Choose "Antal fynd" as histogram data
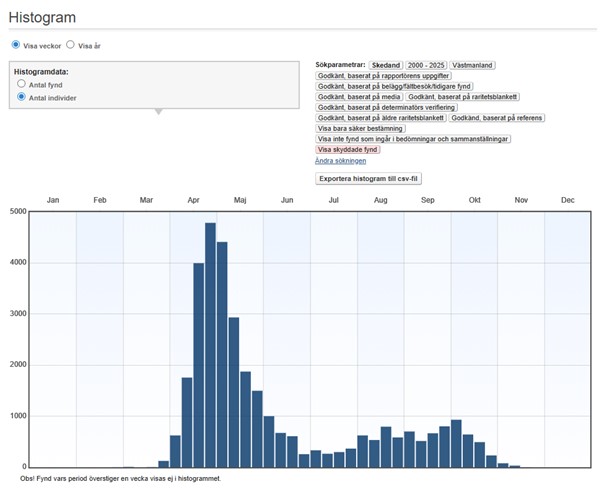Image resolution: width=603 pixels, height=489 pixels. click(22, 85)
